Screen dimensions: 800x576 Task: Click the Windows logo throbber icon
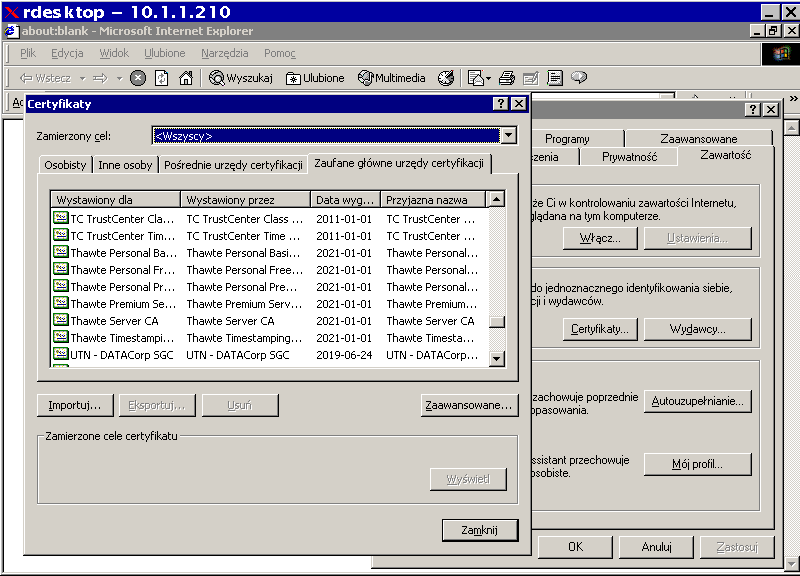(x=781, y=54)
